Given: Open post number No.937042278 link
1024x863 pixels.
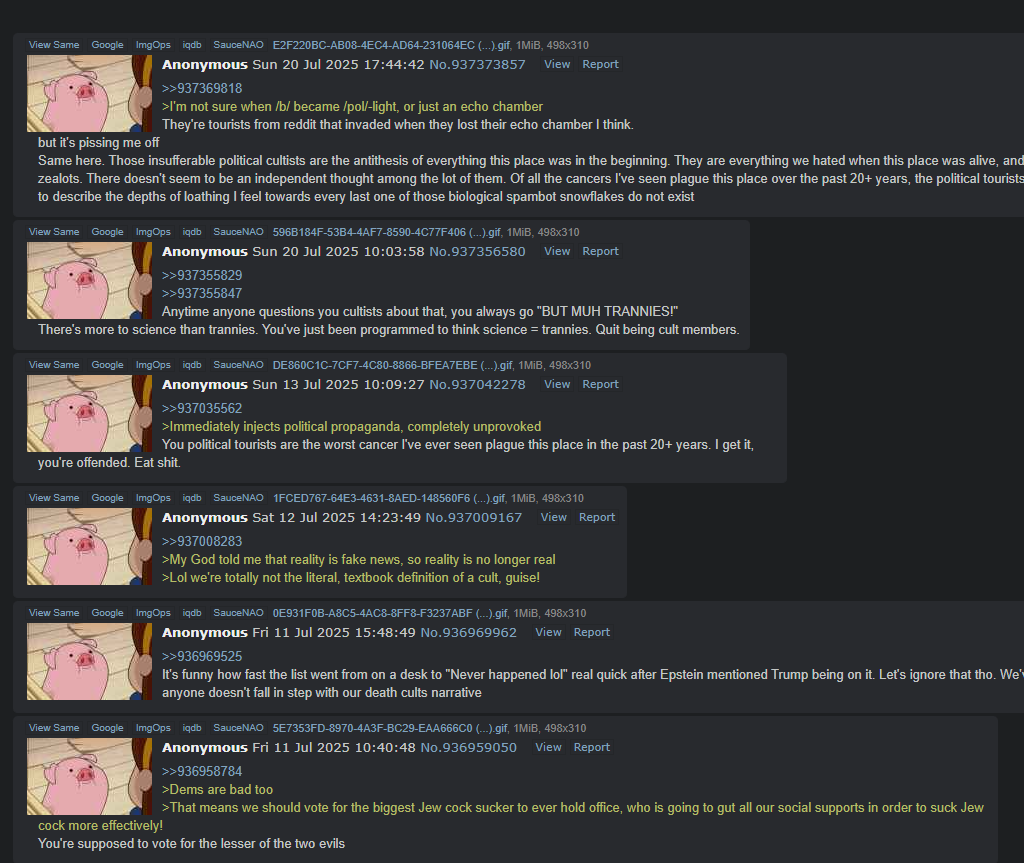Looking at the screenshot, I should coord(477,384).
